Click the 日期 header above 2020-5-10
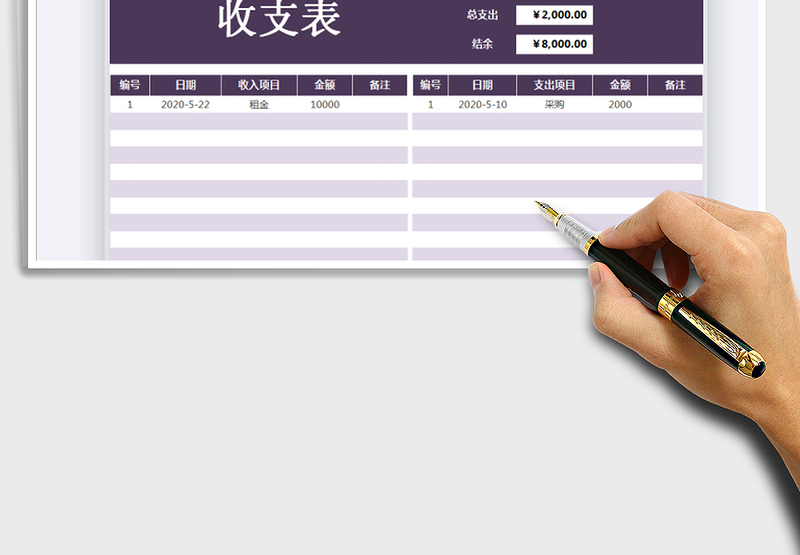 coord(483,85)
